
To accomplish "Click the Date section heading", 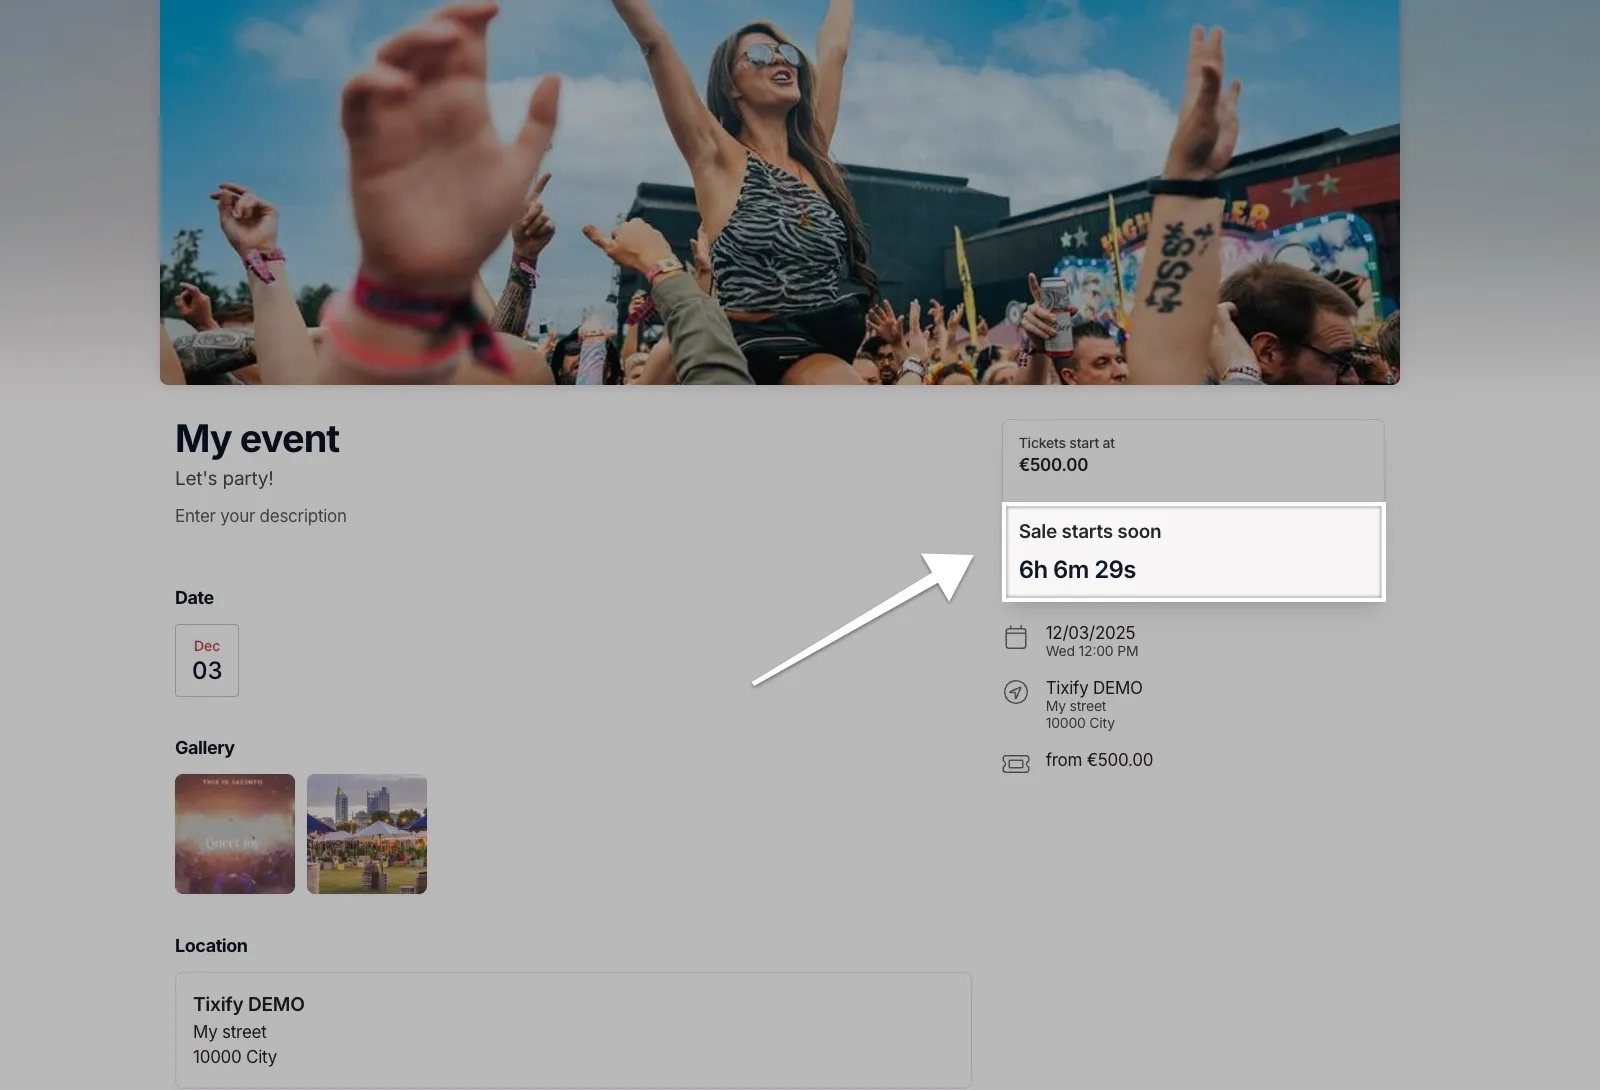I will click(194, 598).
